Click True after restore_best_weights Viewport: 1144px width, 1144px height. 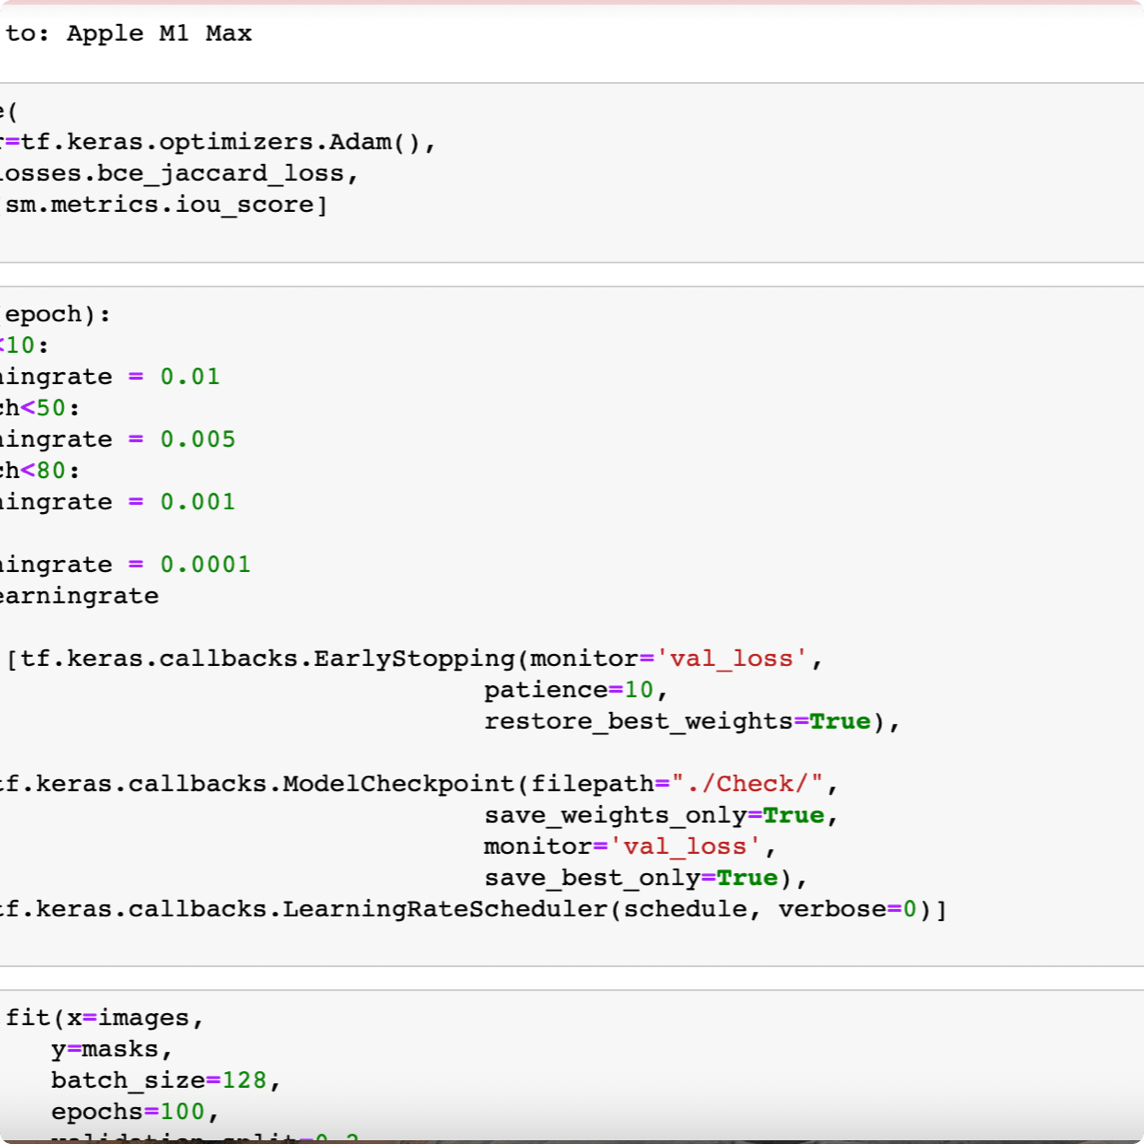click(x=840, y=722)
